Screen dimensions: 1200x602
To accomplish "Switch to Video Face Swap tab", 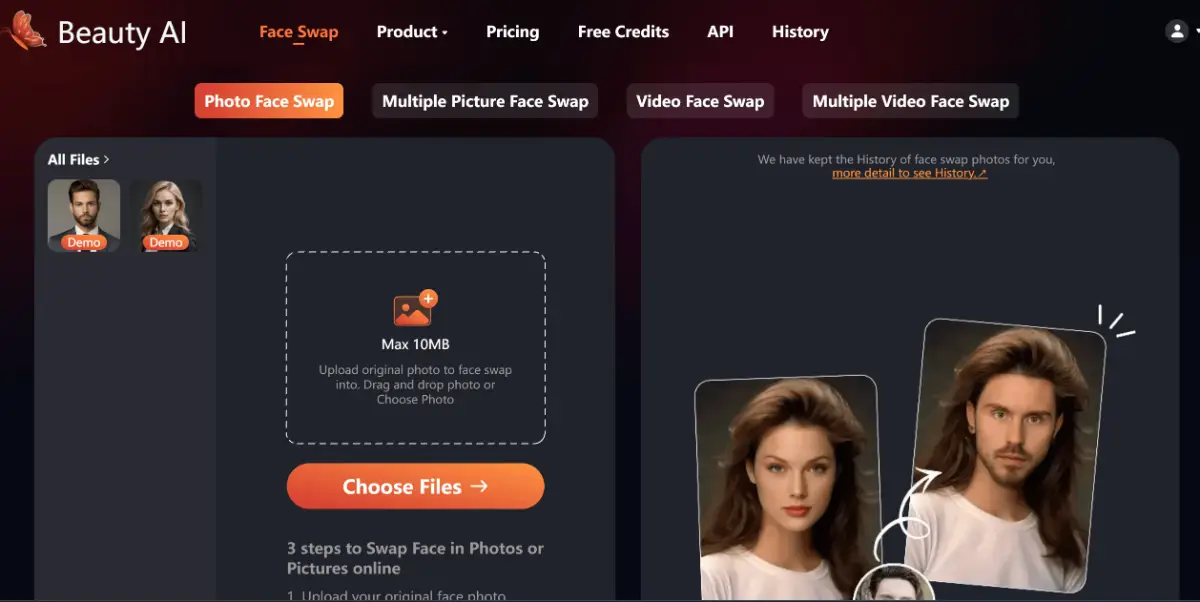I will 700,101.
